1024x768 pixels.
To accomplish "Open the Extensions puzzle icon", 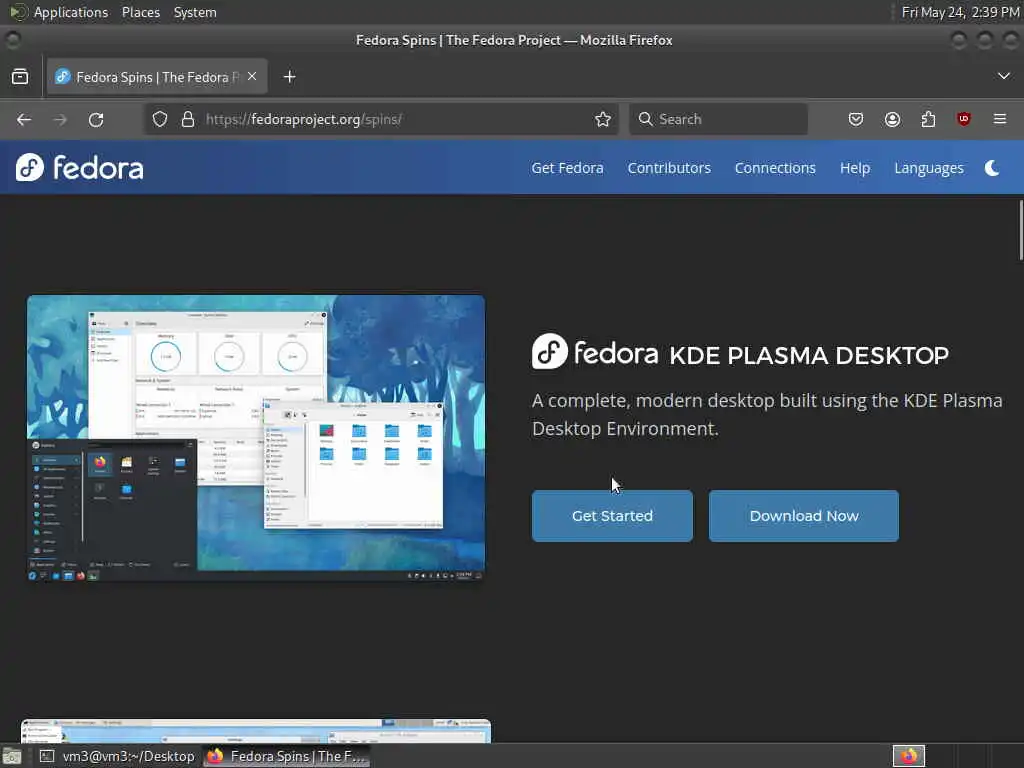I will tap(928, 120).
